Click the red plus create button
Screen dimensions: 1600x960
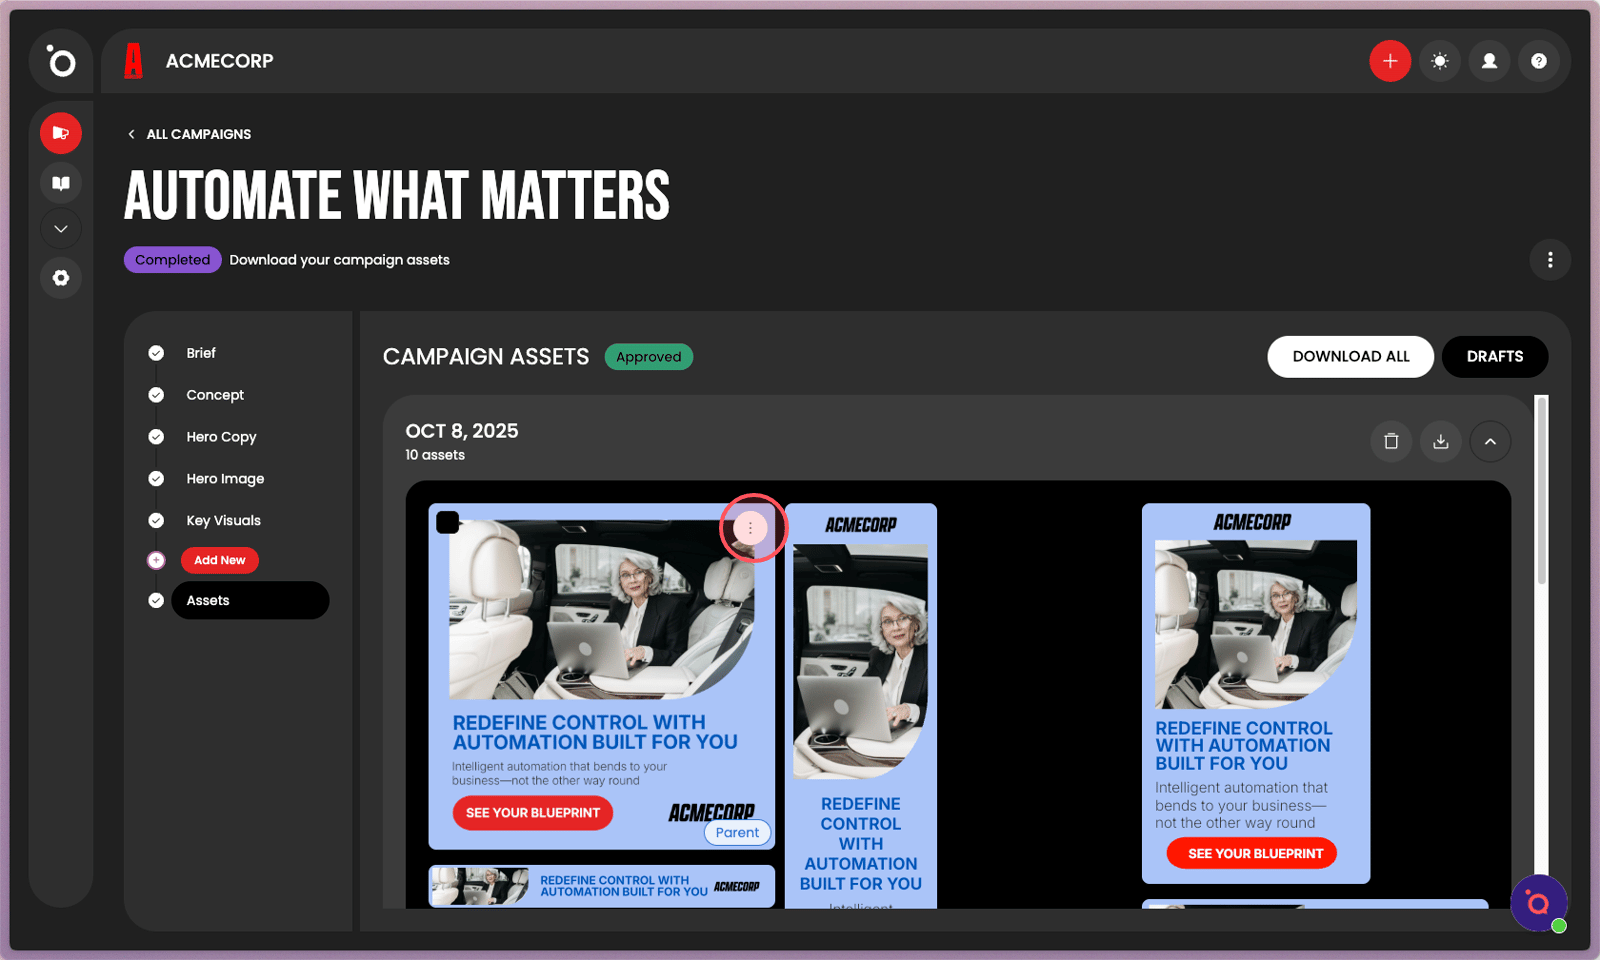click(x=1390, y=61)
